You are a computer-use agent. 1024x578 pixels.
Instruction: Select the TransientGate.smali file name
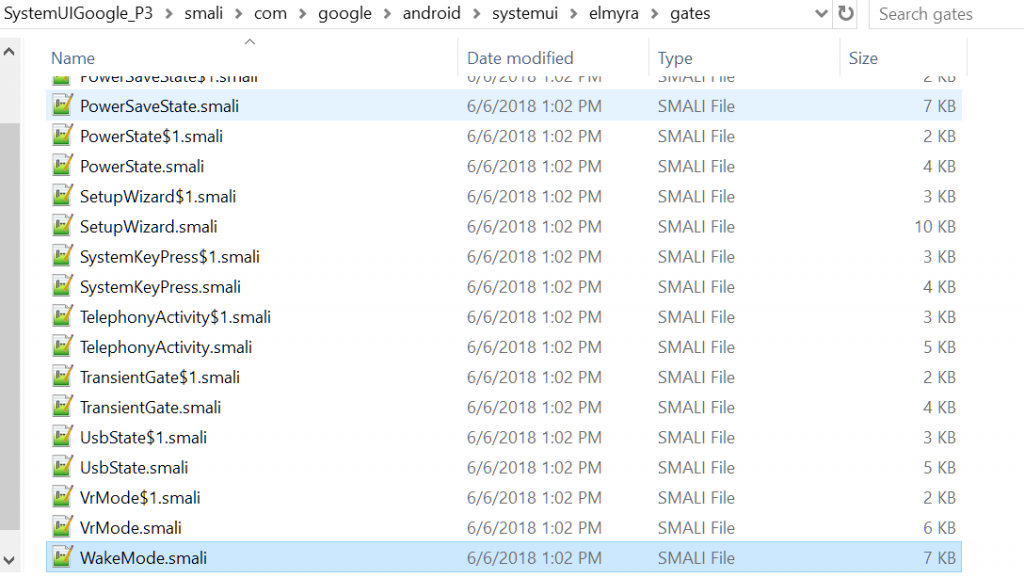pos(150,407)
